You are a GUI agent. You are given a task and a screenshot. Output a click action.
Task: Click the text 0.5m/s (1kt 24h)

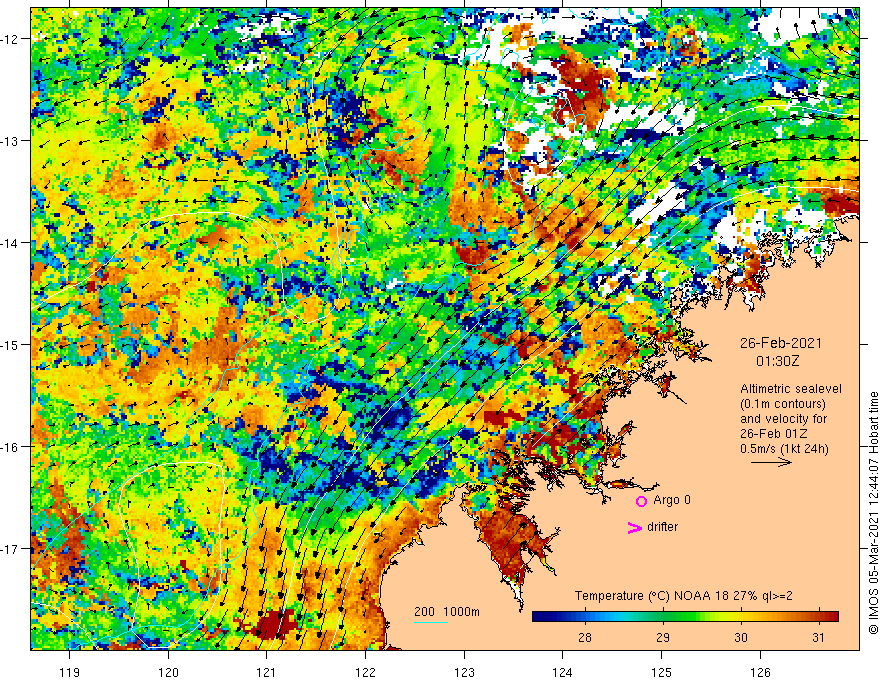click(784, 449)
